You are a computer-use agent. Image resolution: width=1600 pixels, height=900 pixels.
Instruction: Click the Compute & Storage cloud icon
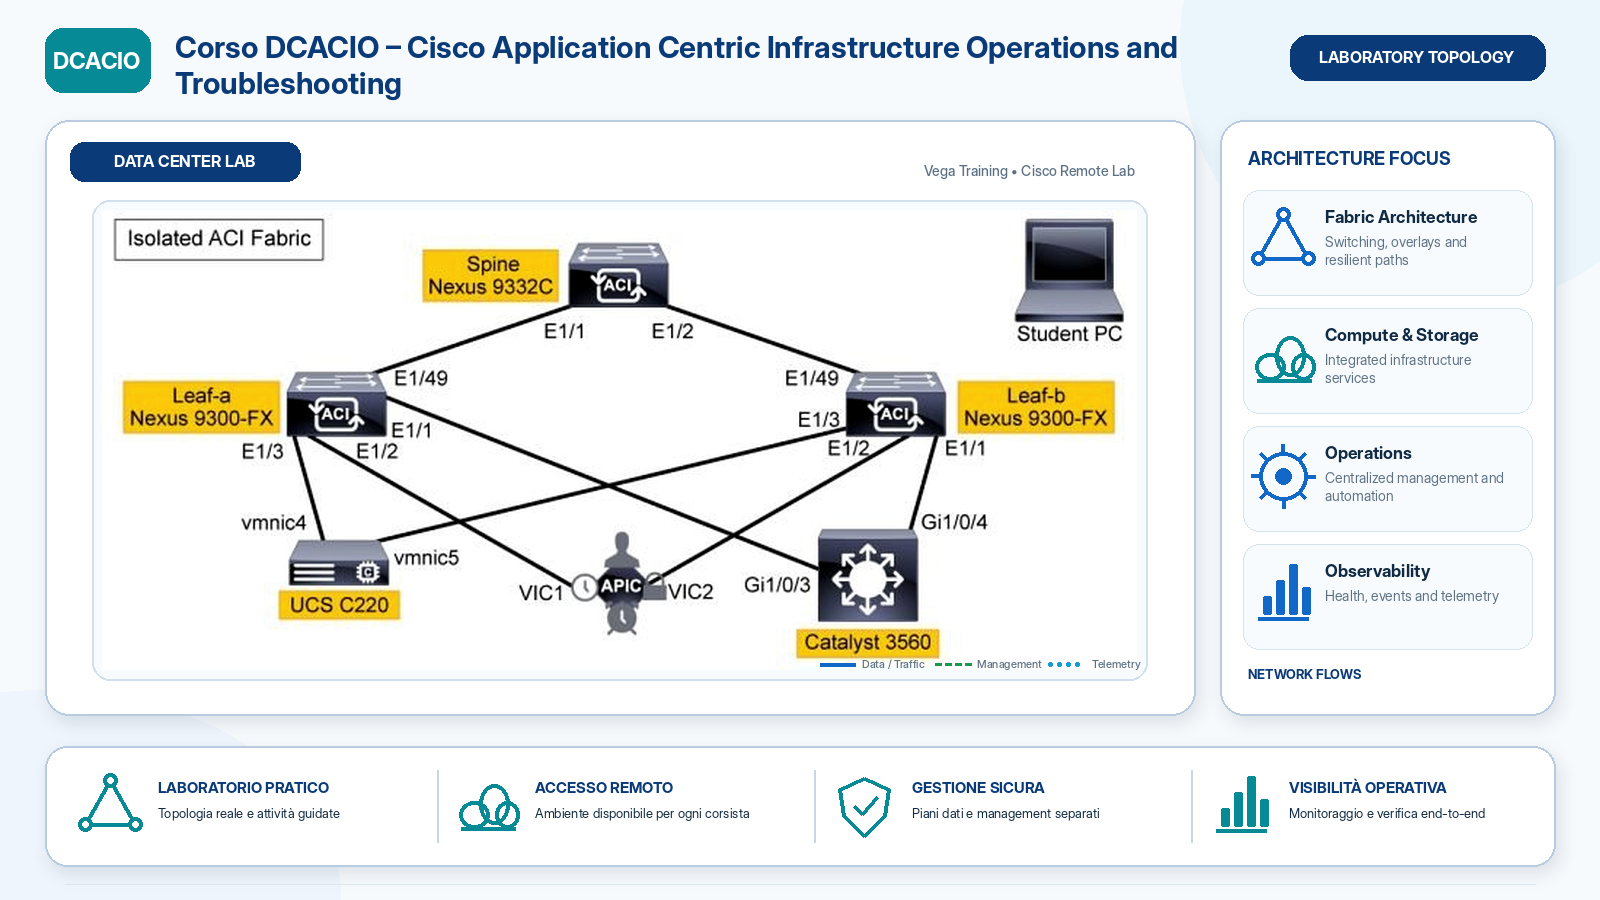coord(1285,359)
